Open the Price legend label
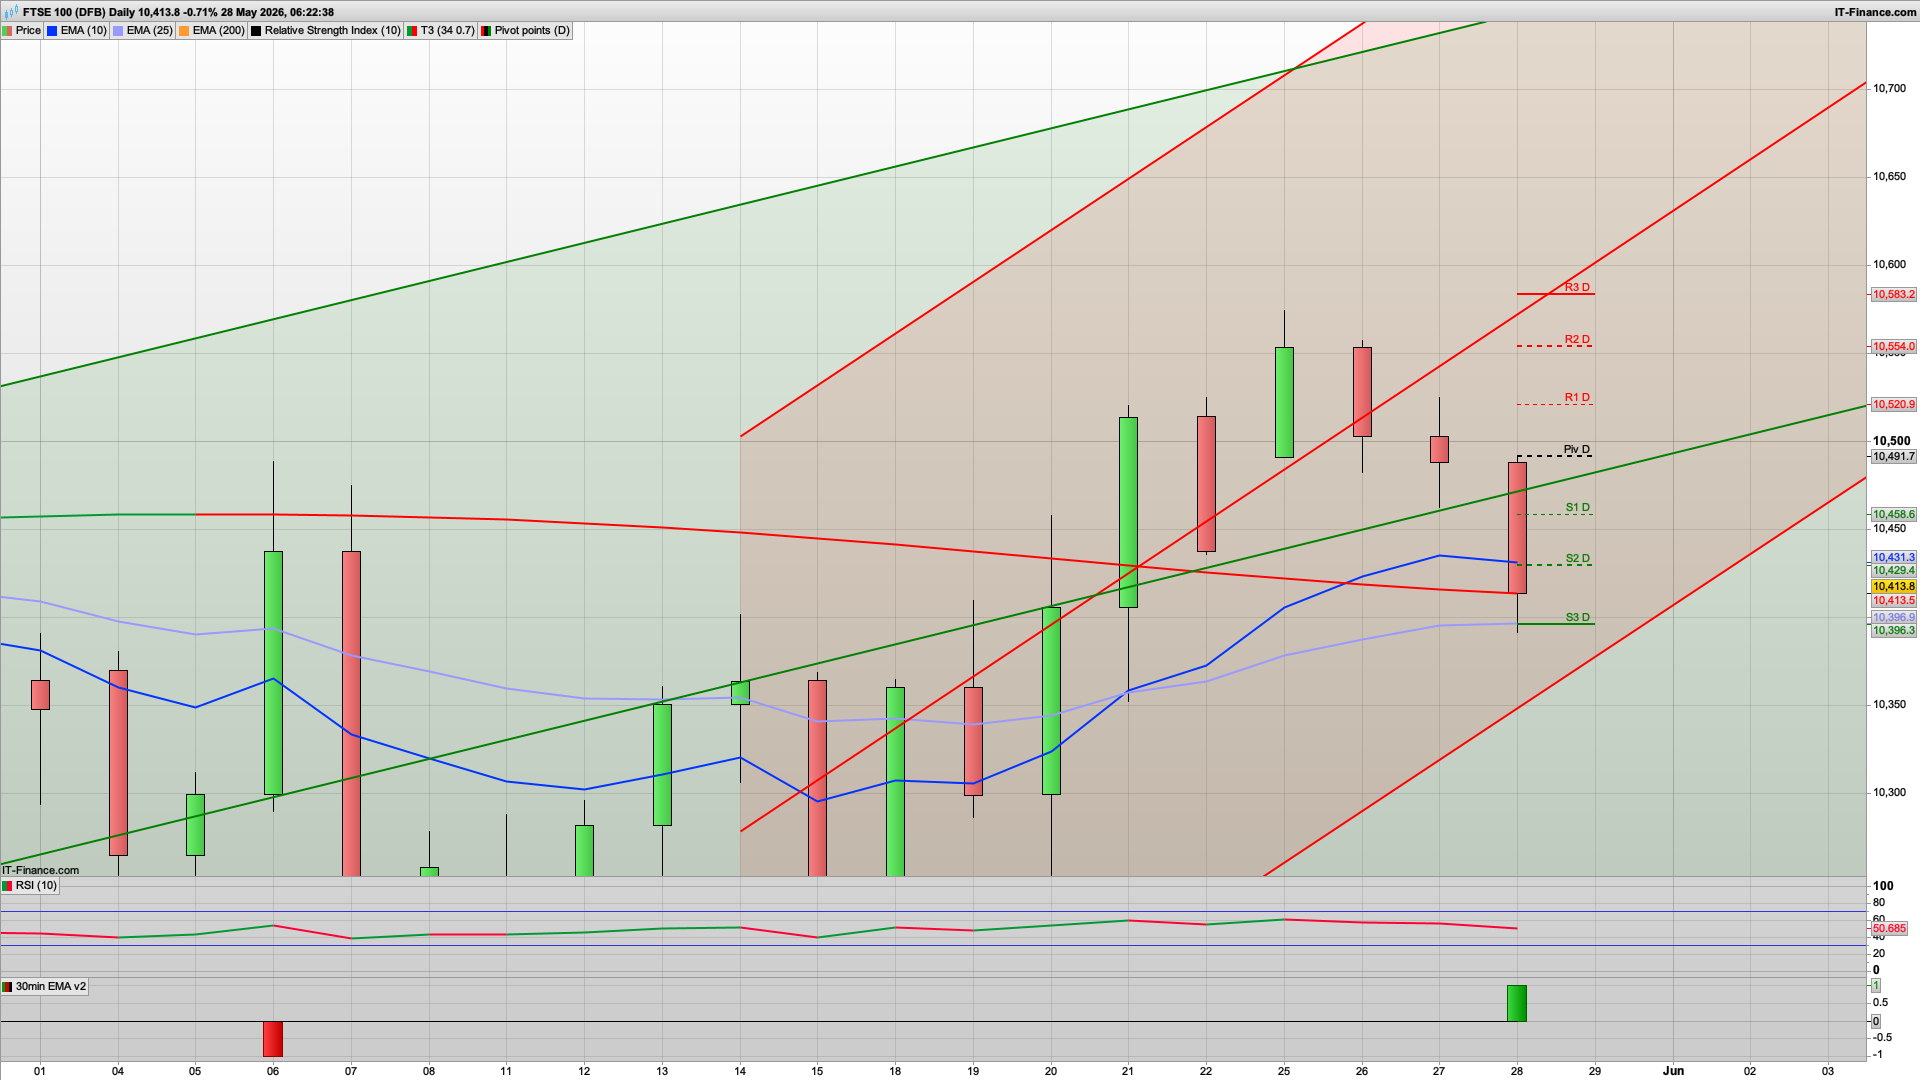 pyautogui.click(x=28, y=31)
